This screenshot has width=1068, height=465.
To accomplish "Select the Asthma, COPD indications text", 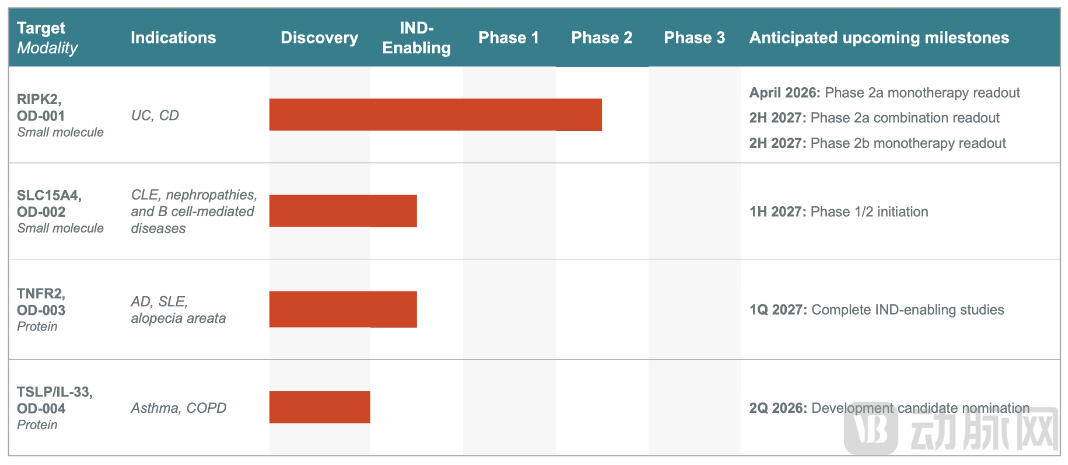I will click(179, 408).
